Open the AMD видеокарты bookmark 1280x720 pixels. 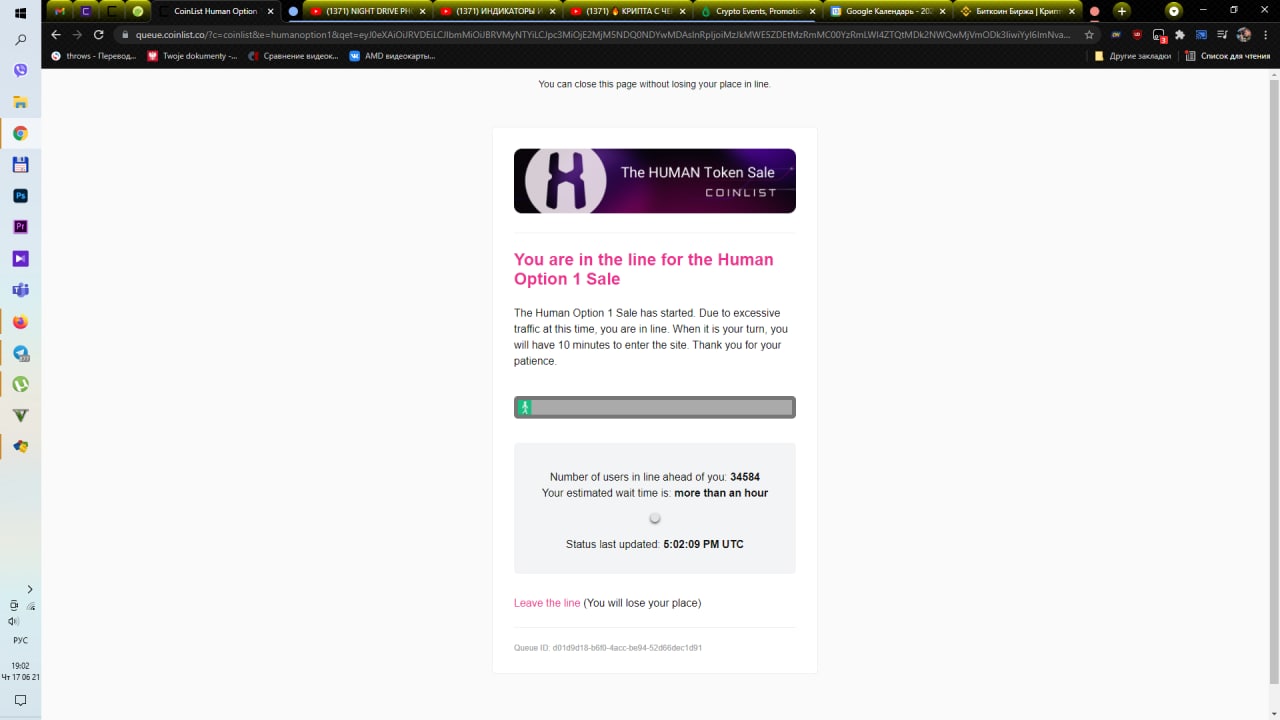pos(391,56)
